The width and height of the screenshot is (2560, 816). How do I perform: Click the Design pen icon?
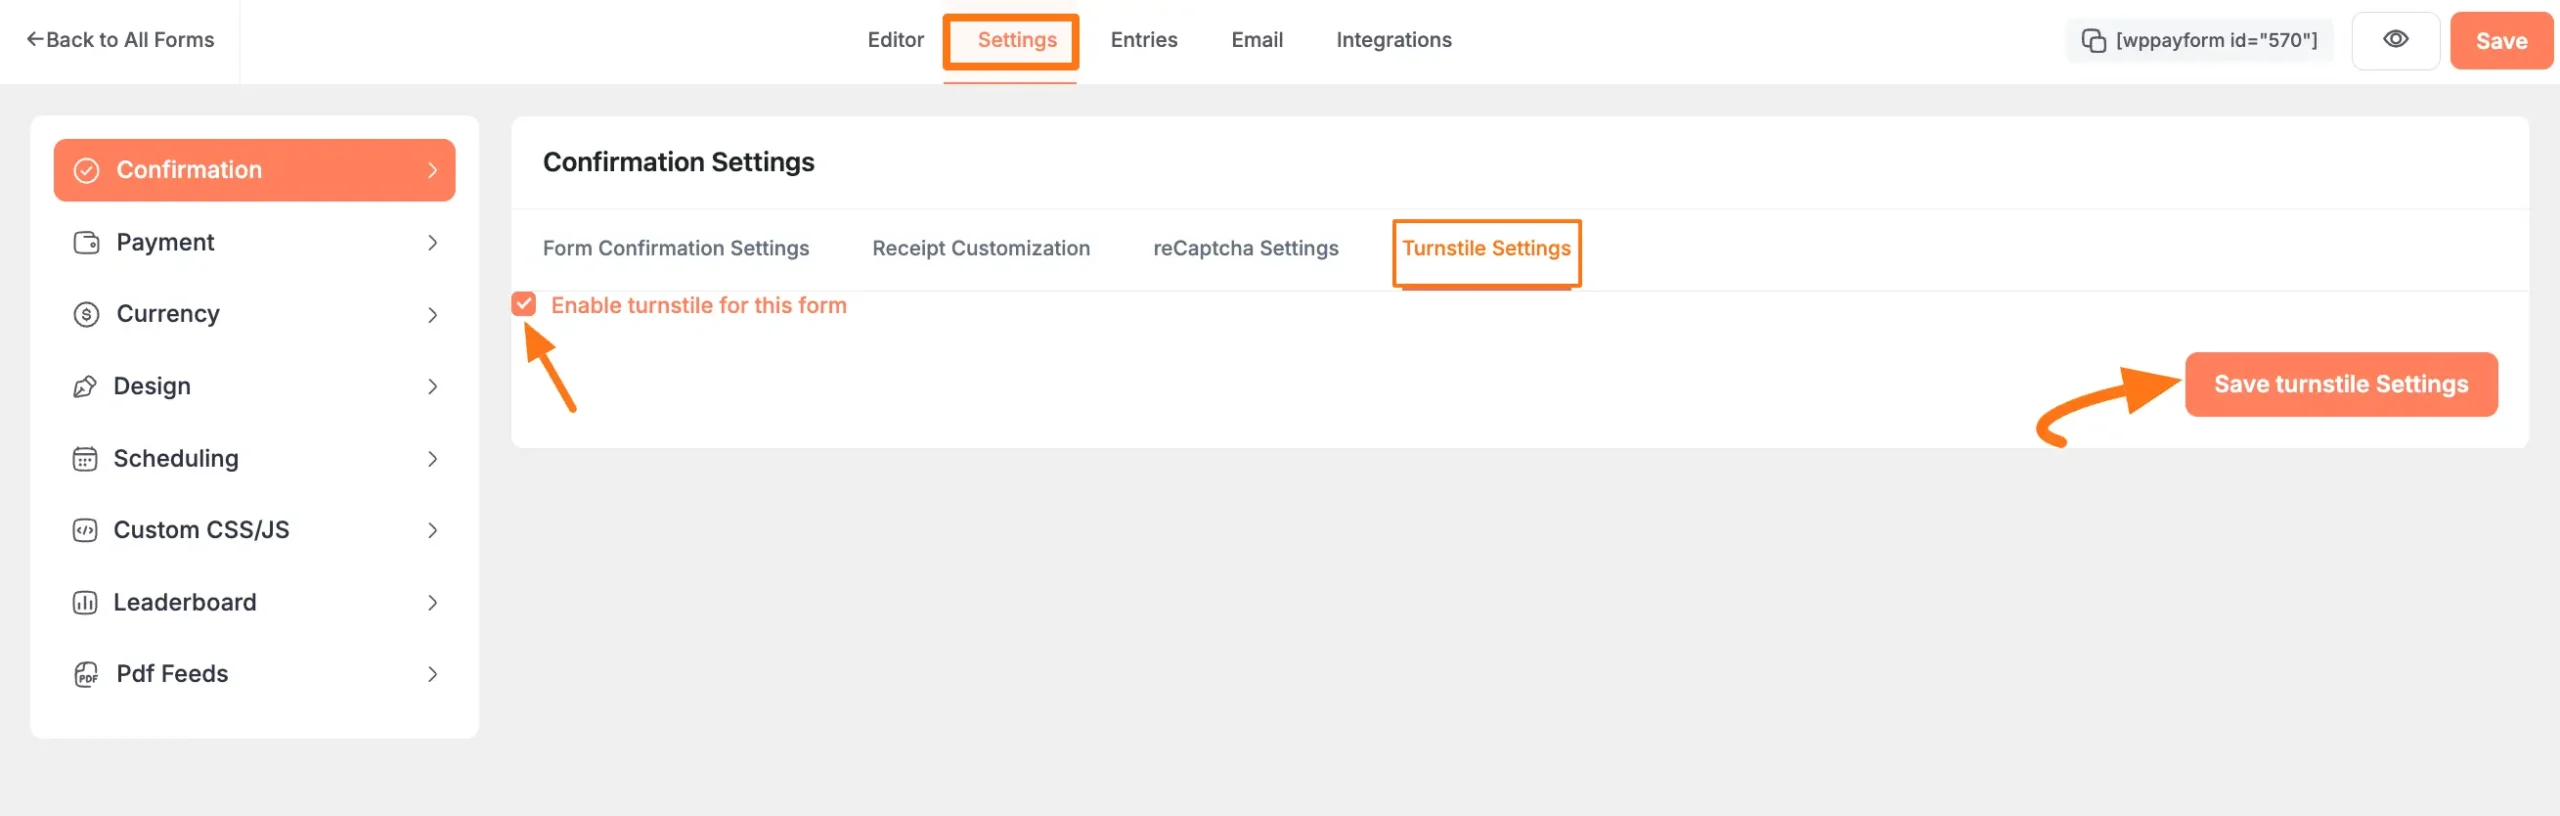pos(85,387)
